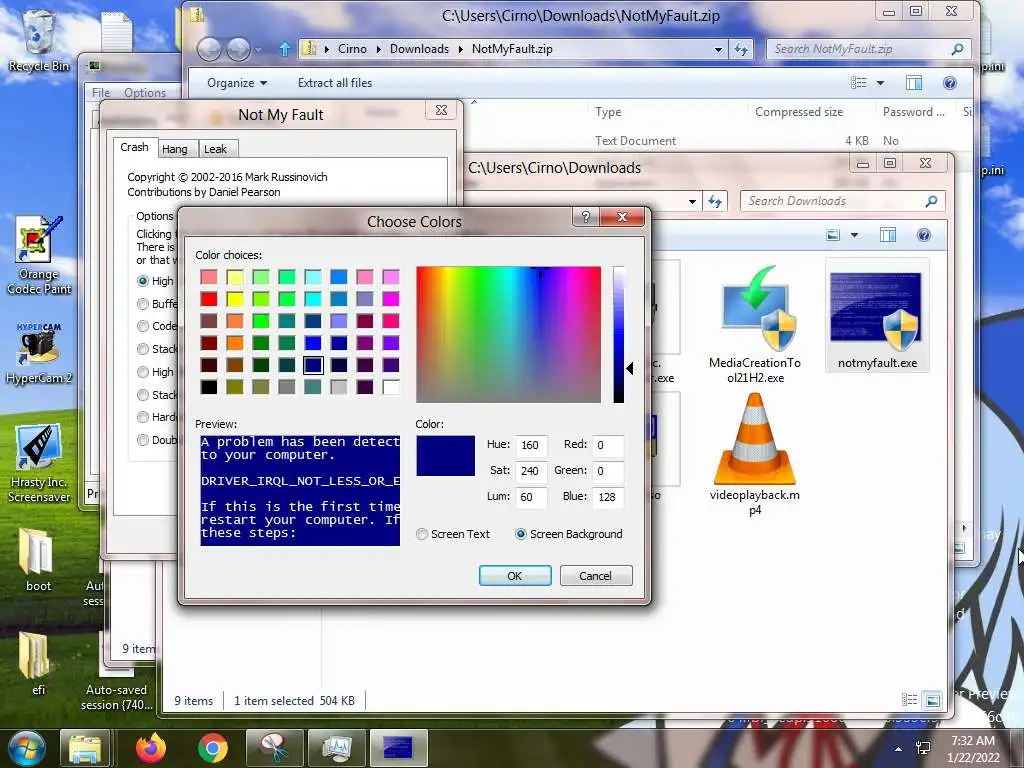Click the luminosity slider bar

click(618, 334)
